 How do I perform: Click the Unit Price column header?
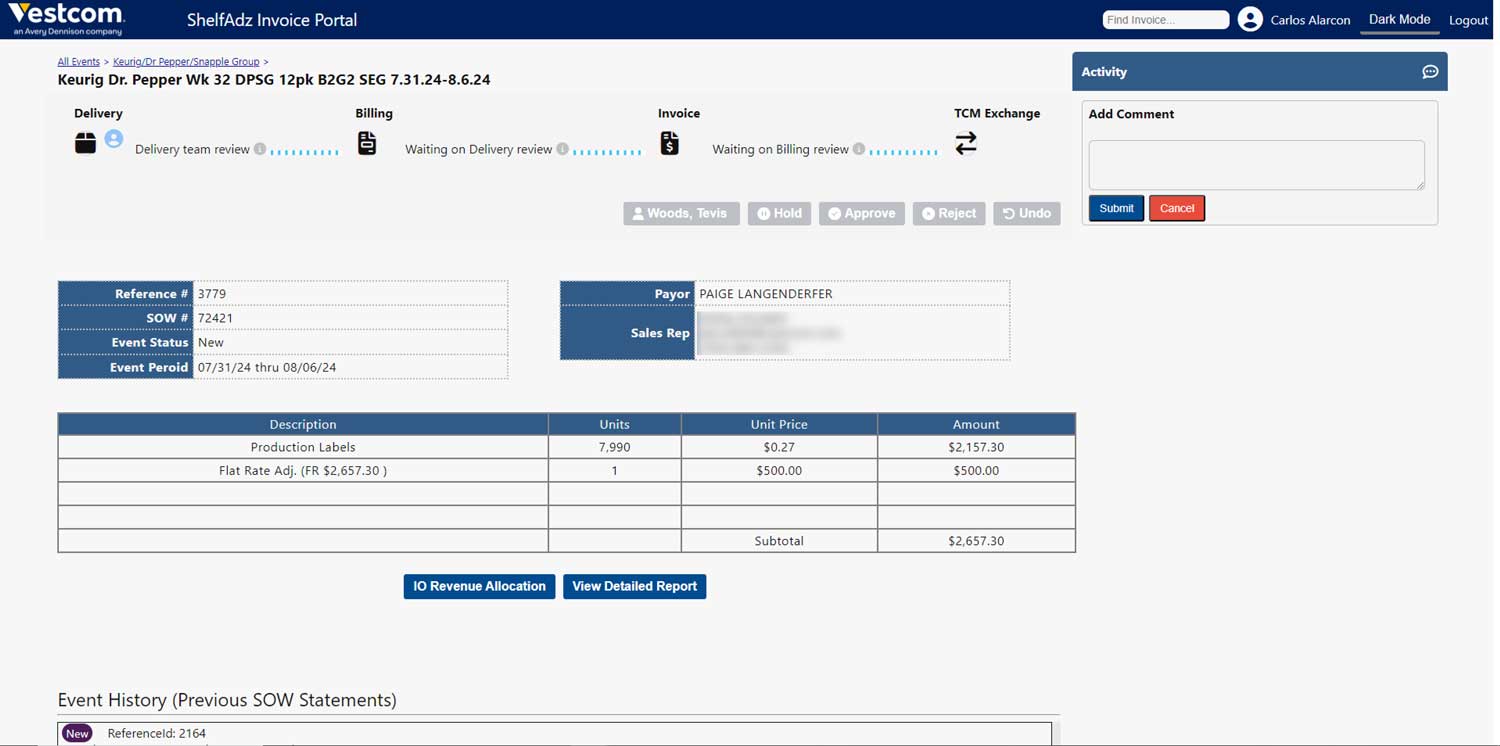click(779, 424)
